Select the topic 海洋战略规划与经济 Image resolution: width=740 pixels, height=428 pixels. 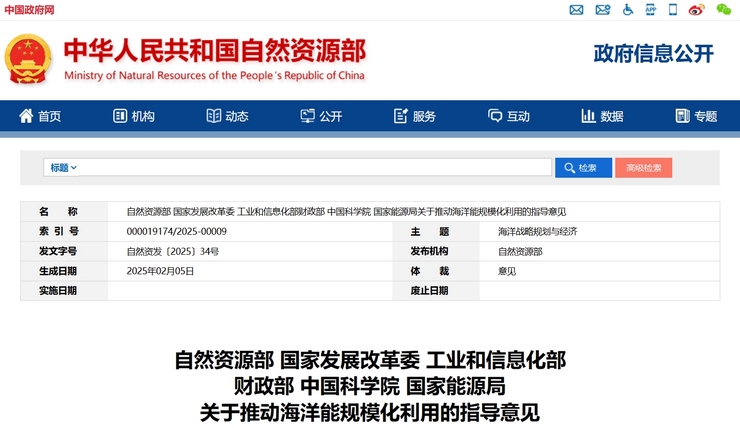point(538,232)
